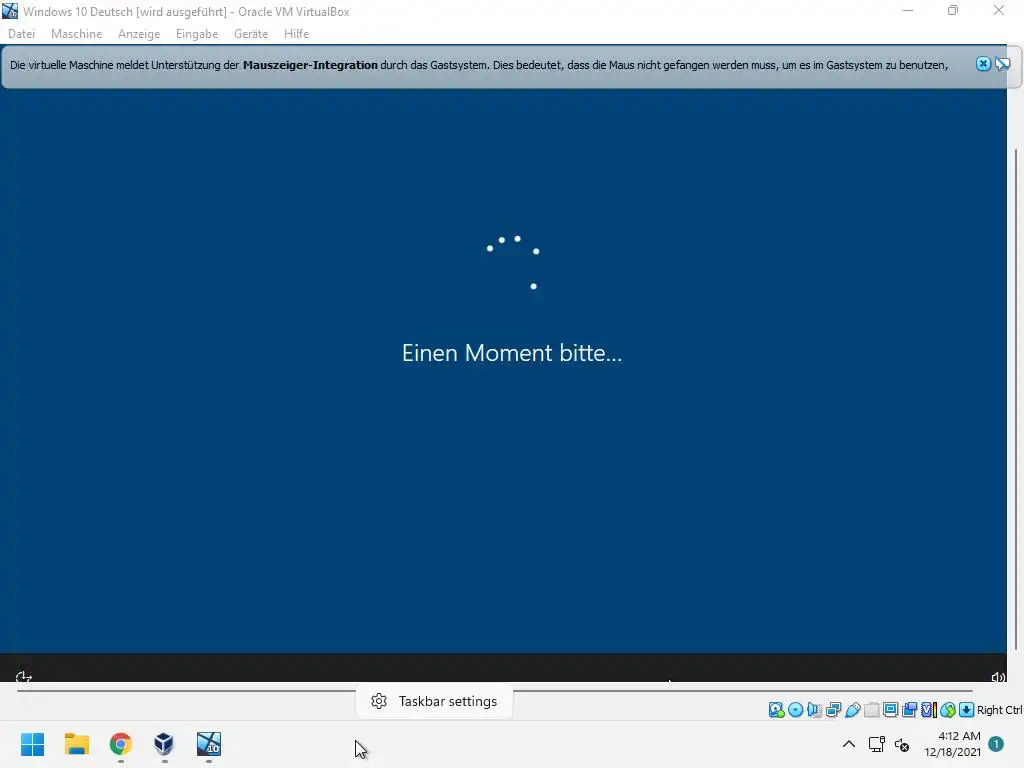Click the optical drive status icon
Image resolution: width=1024 pixels, height=768 pixels.
tap(795, 710)
